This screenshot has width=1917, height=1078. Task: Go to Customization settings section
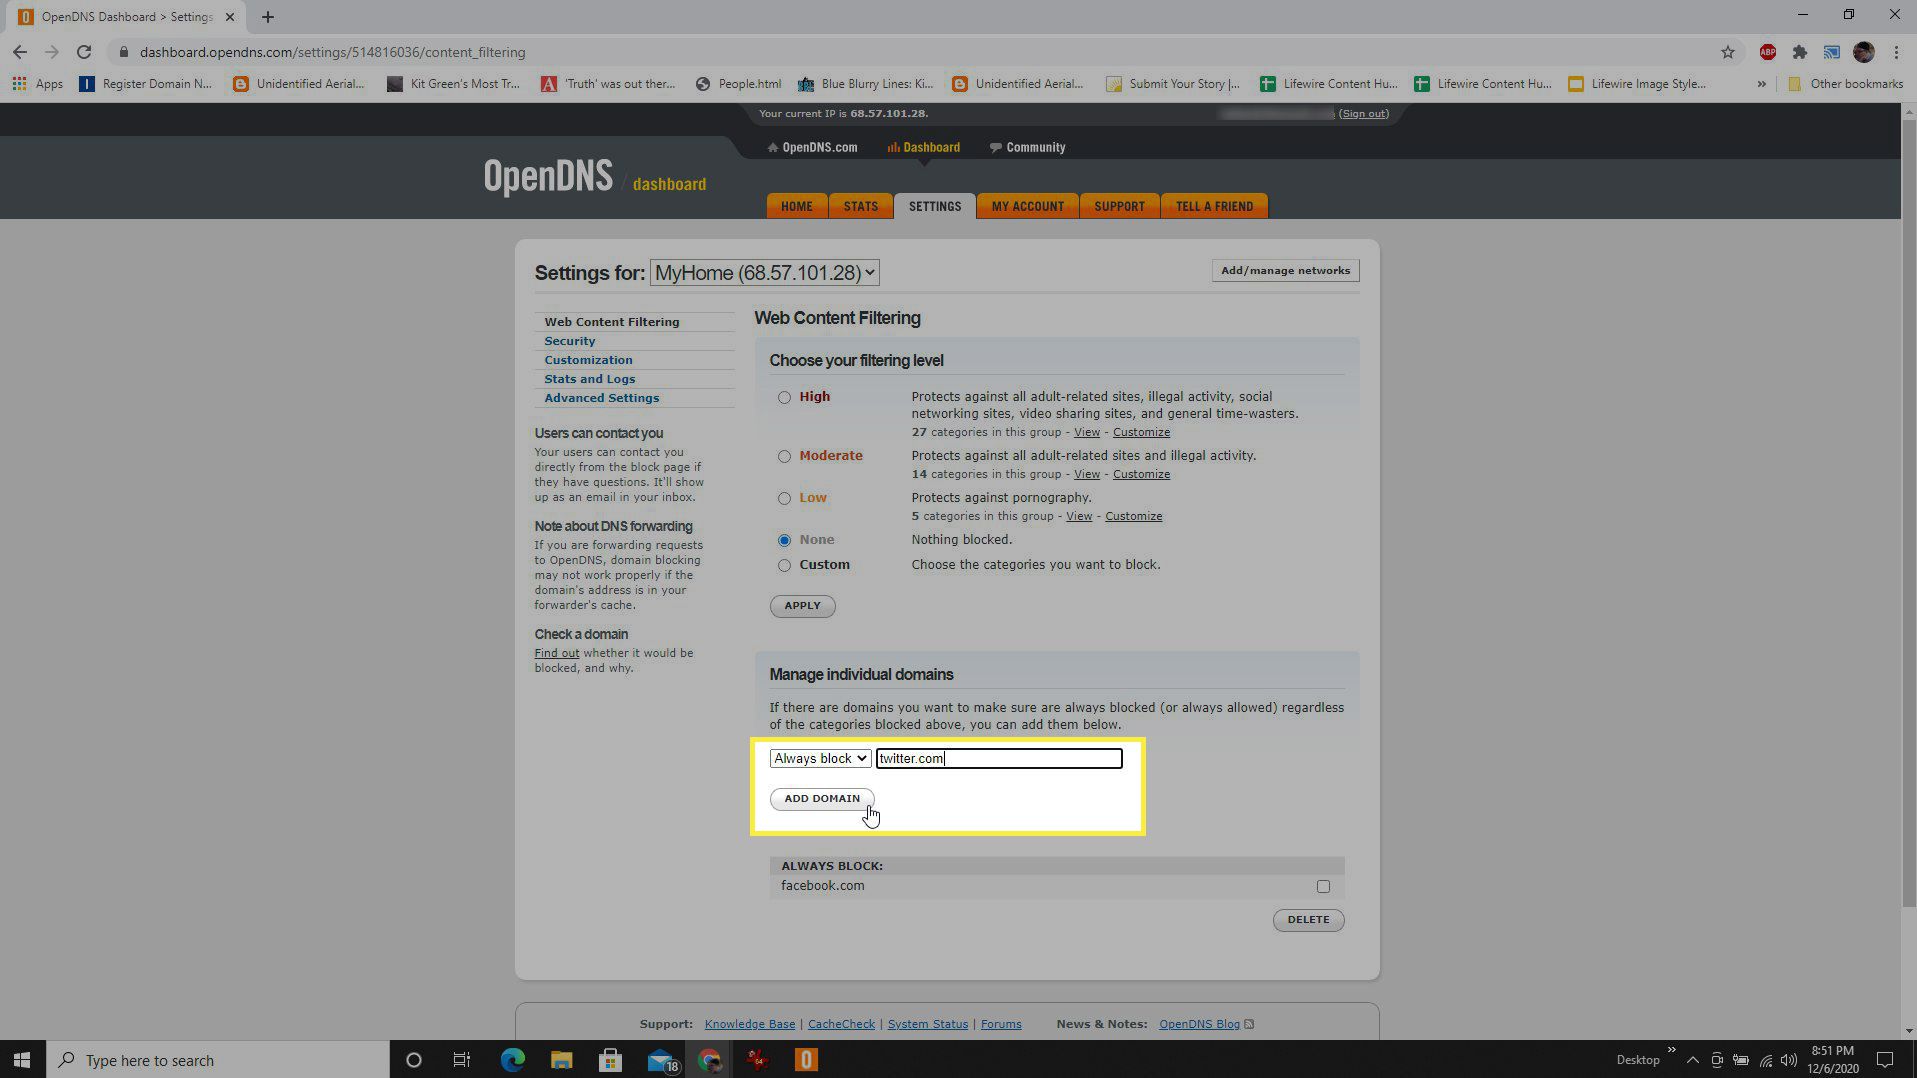tap(588, 360)
